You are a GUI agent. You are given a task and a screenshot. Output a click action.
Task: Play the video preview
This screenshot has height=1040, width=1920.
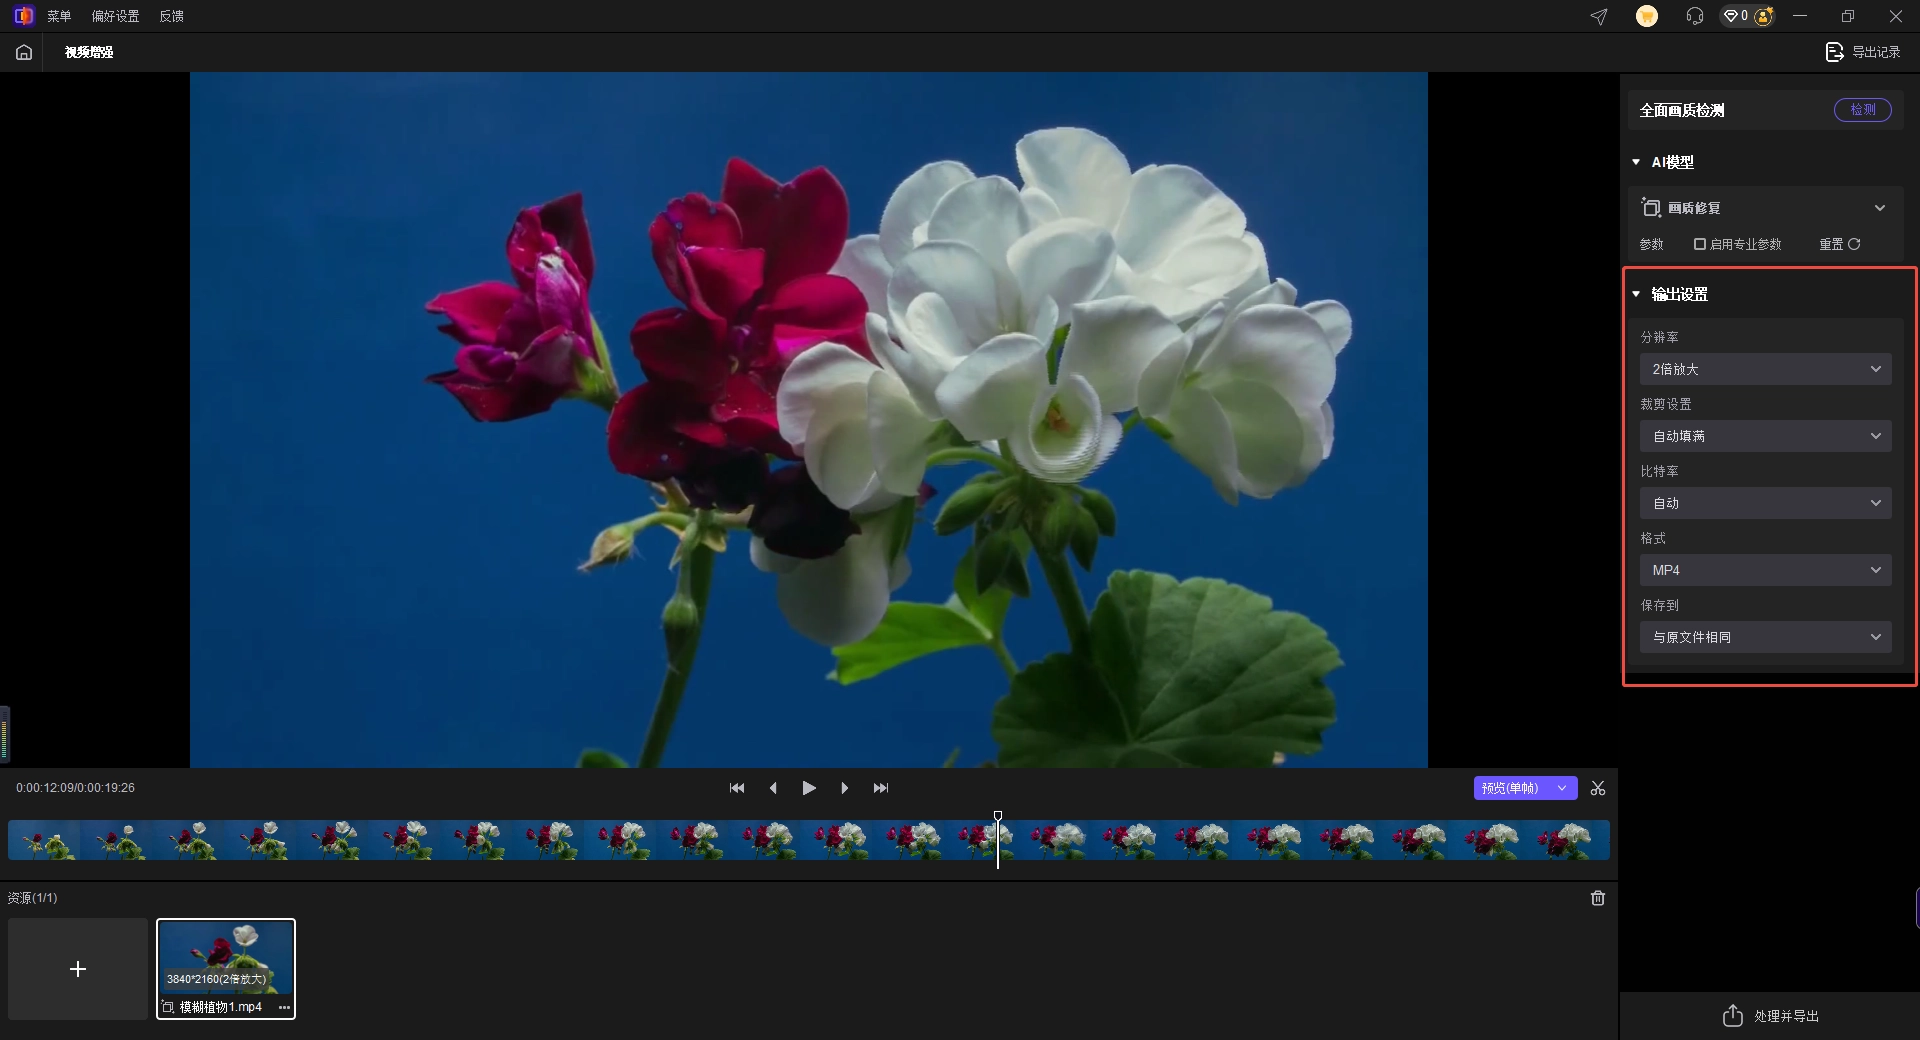pyautogui.click(x=809, y=788)
